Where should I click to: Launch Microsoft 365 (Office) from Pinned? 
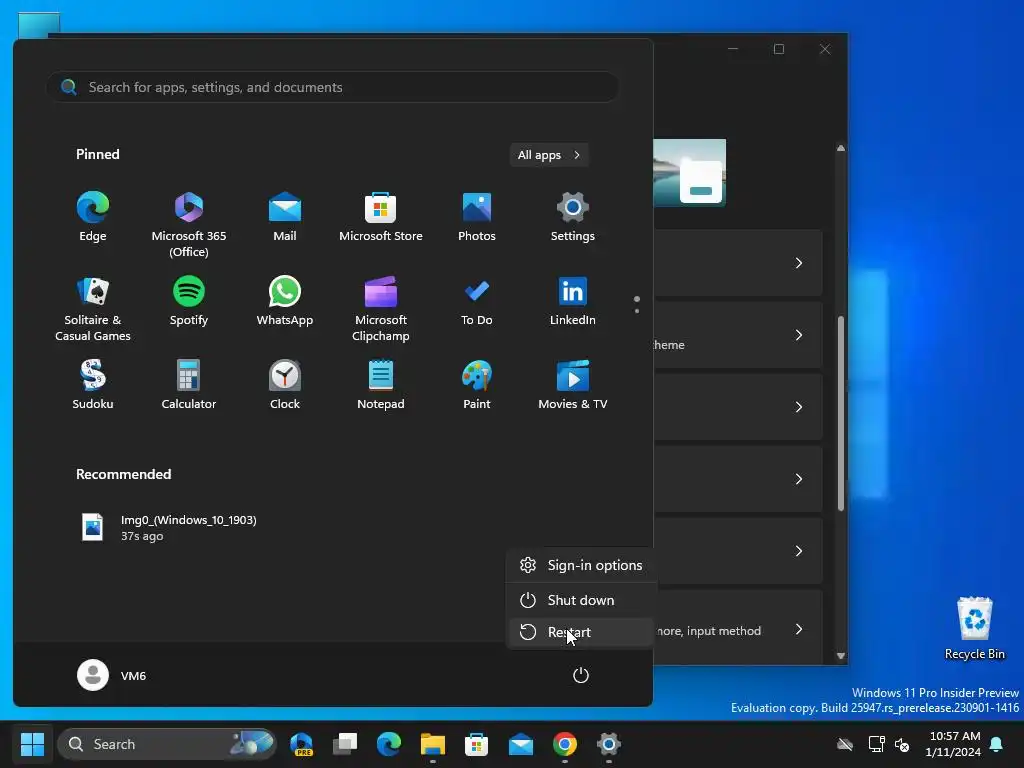[189, 224]
